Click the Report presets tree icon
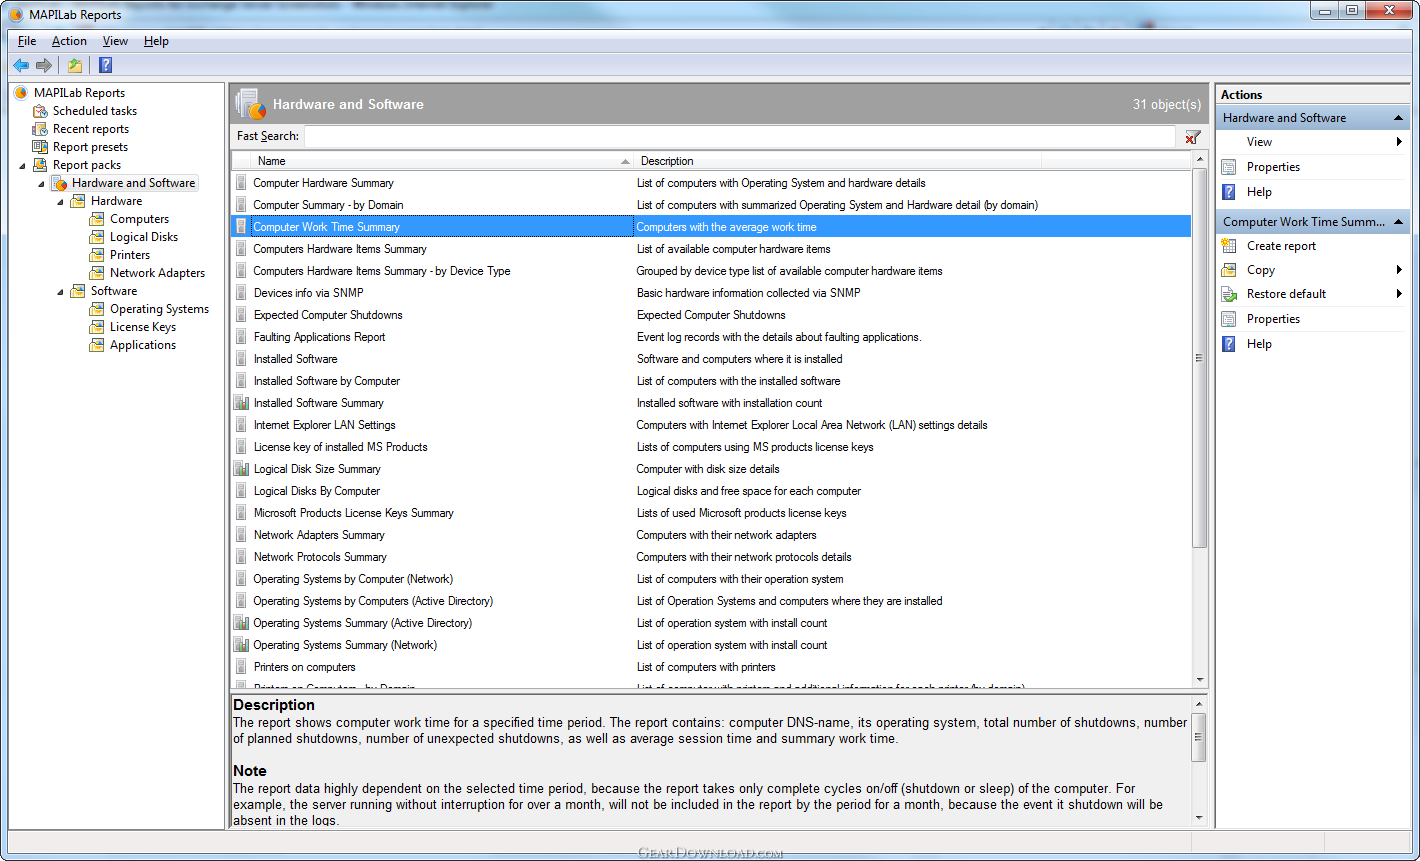 point(40,147)
